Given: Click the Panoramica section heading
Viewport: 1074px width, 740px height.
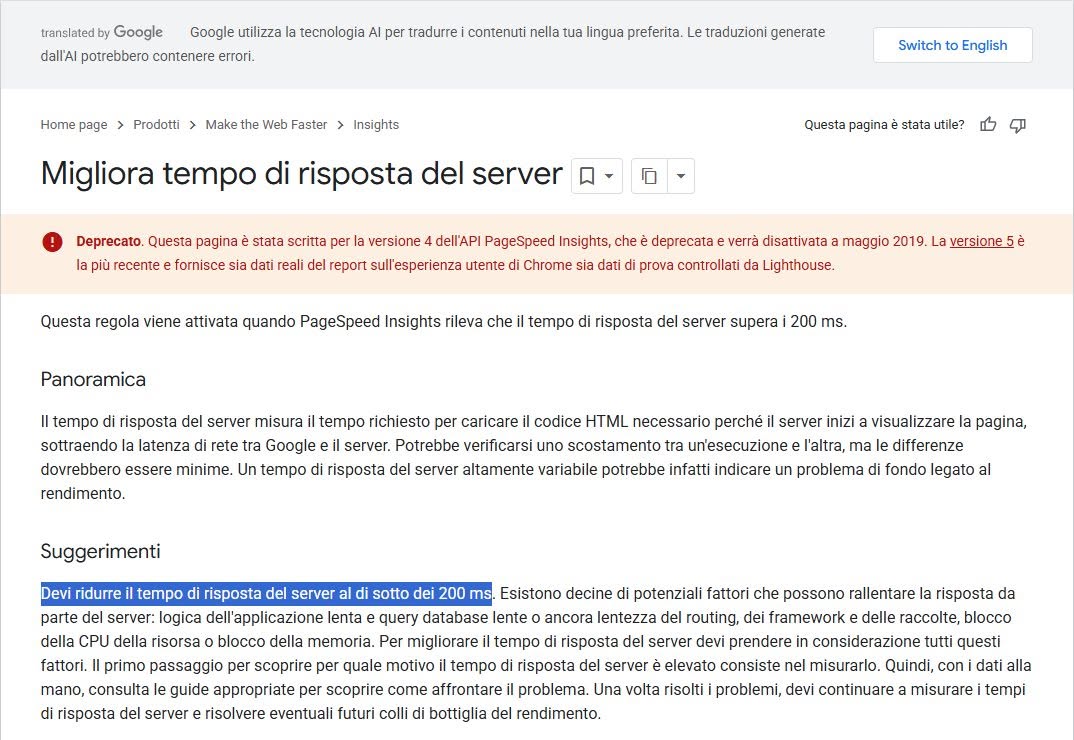Looking at the screenshot, I should (x=93, y=380).
